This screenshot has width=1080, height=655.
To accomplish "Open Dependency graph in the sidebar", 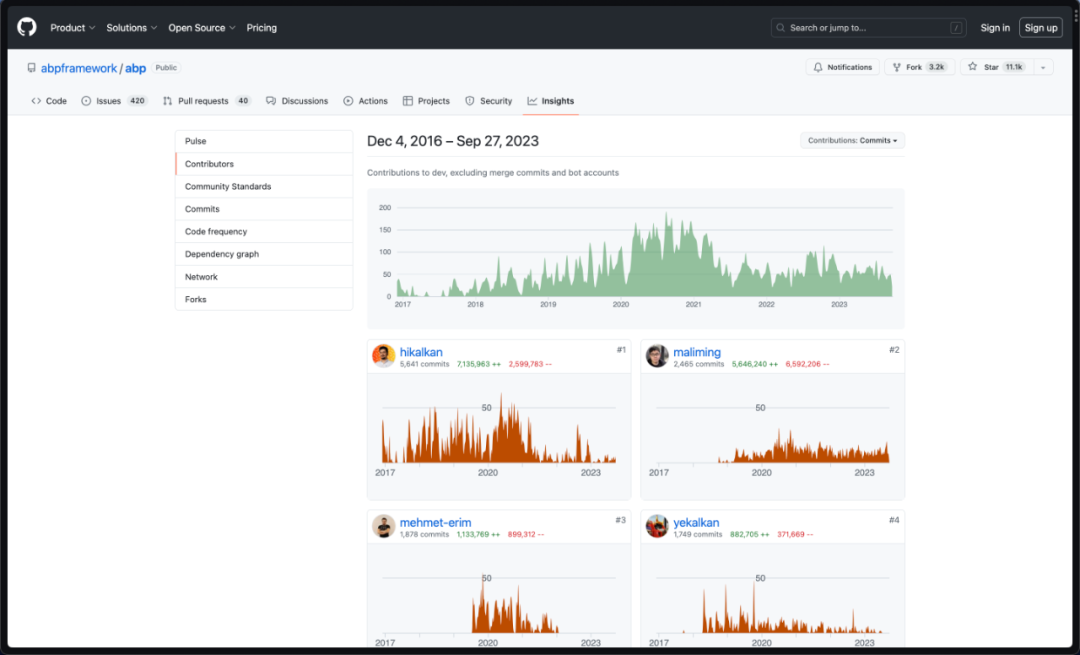I will click(264, 254).
